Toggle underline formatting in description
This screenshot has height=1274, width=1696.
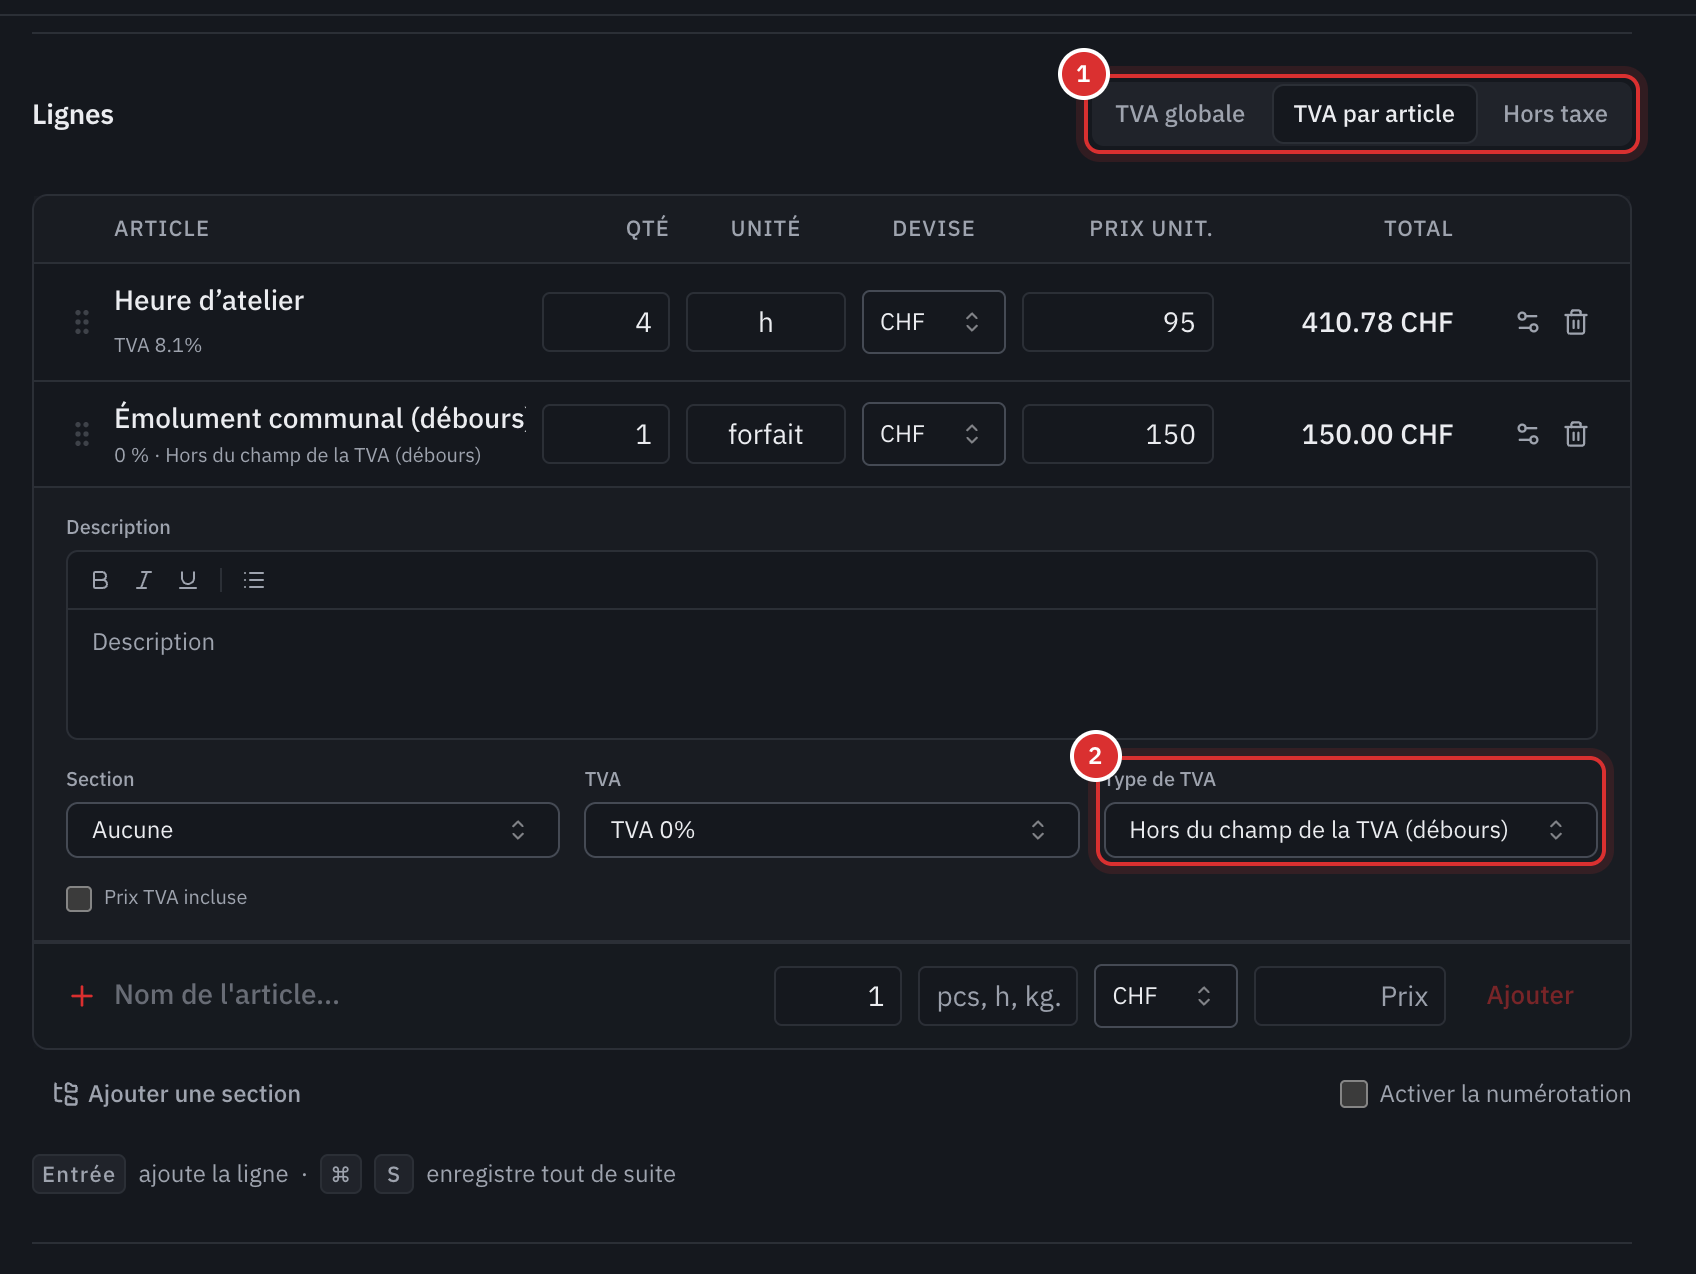[188, 580]
